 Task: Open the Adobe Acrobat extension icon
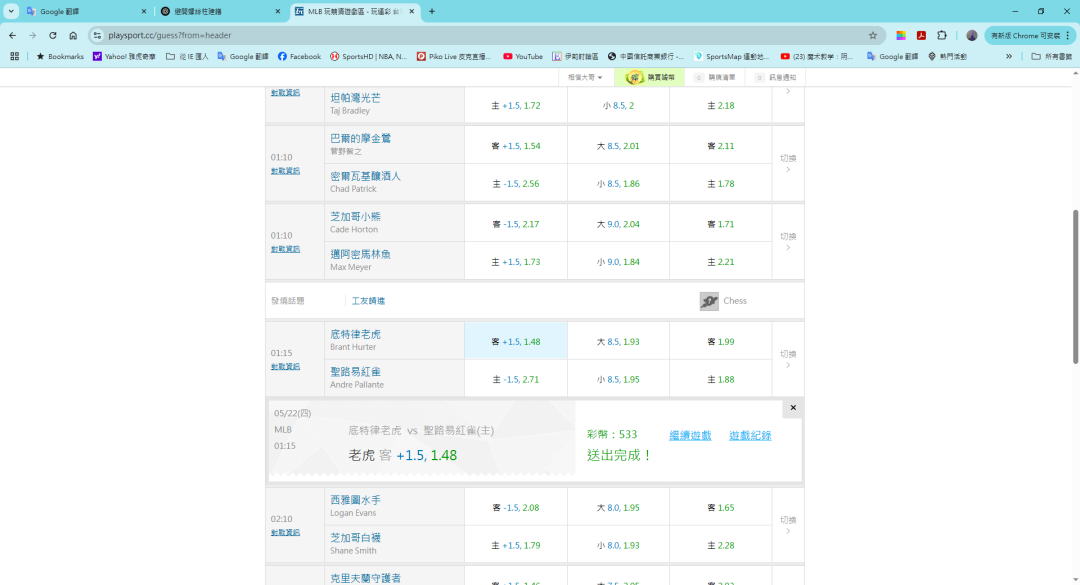[x=921, y=35]
